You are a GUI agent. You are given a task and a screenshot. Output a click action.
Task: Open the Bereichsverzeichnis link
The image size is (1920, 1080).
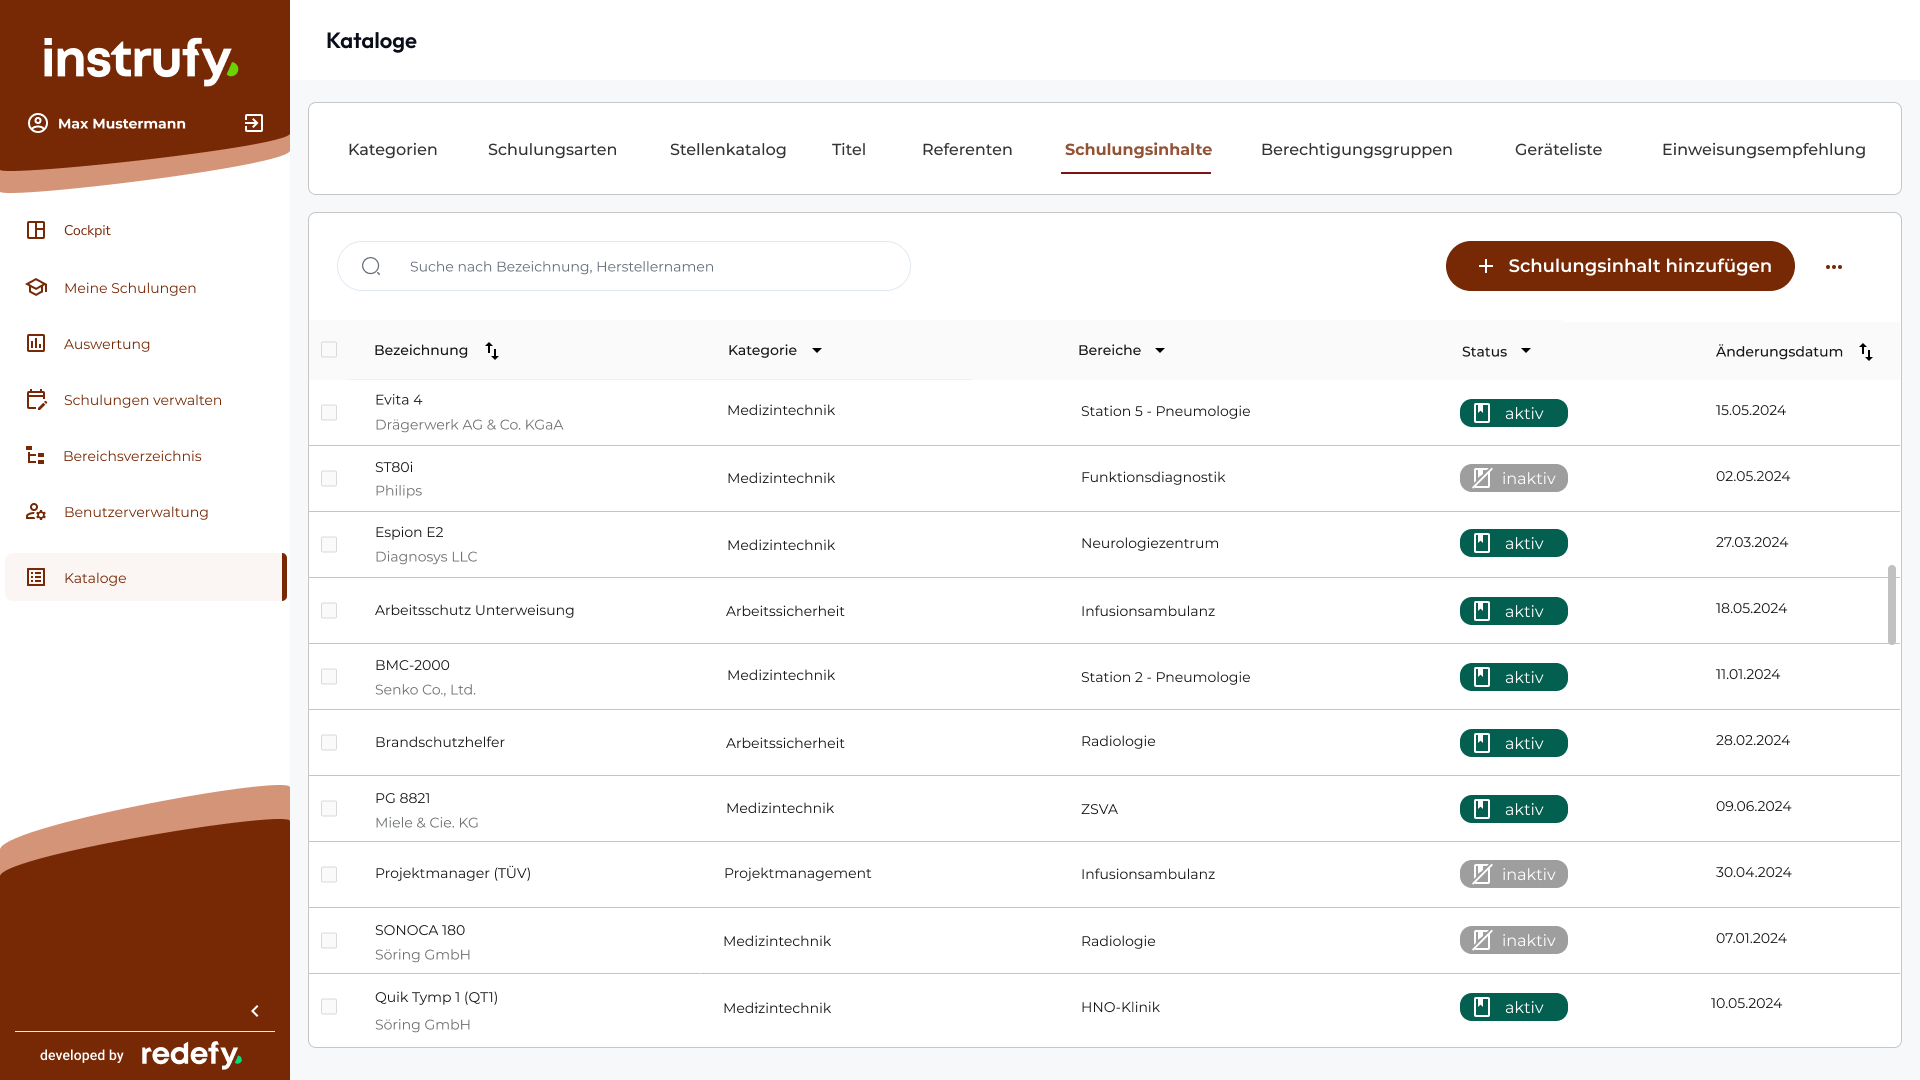132,456
